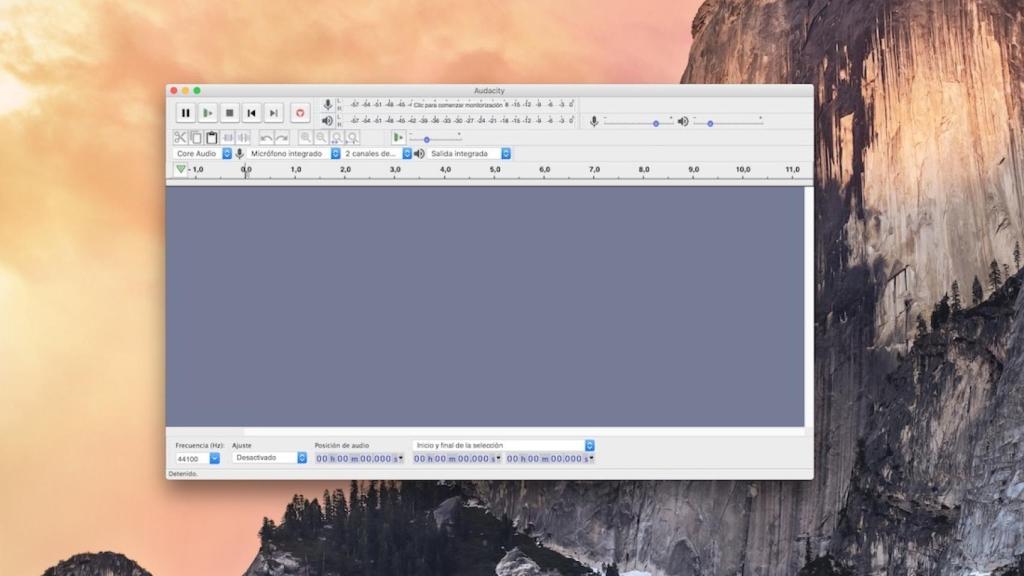Open the Inicio y final de la selección selector
The height and width of the screenshot is (576, 1024).
click(501, 445)
